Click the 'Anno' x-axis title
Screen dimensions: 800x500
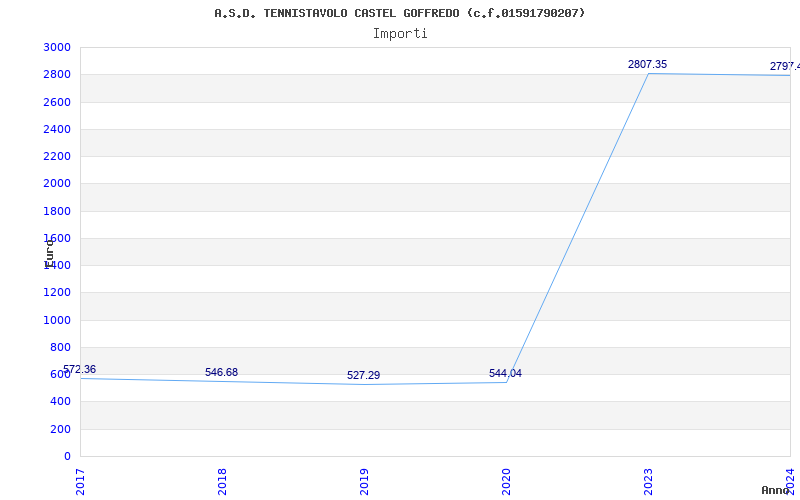click(x=776, y=490)
